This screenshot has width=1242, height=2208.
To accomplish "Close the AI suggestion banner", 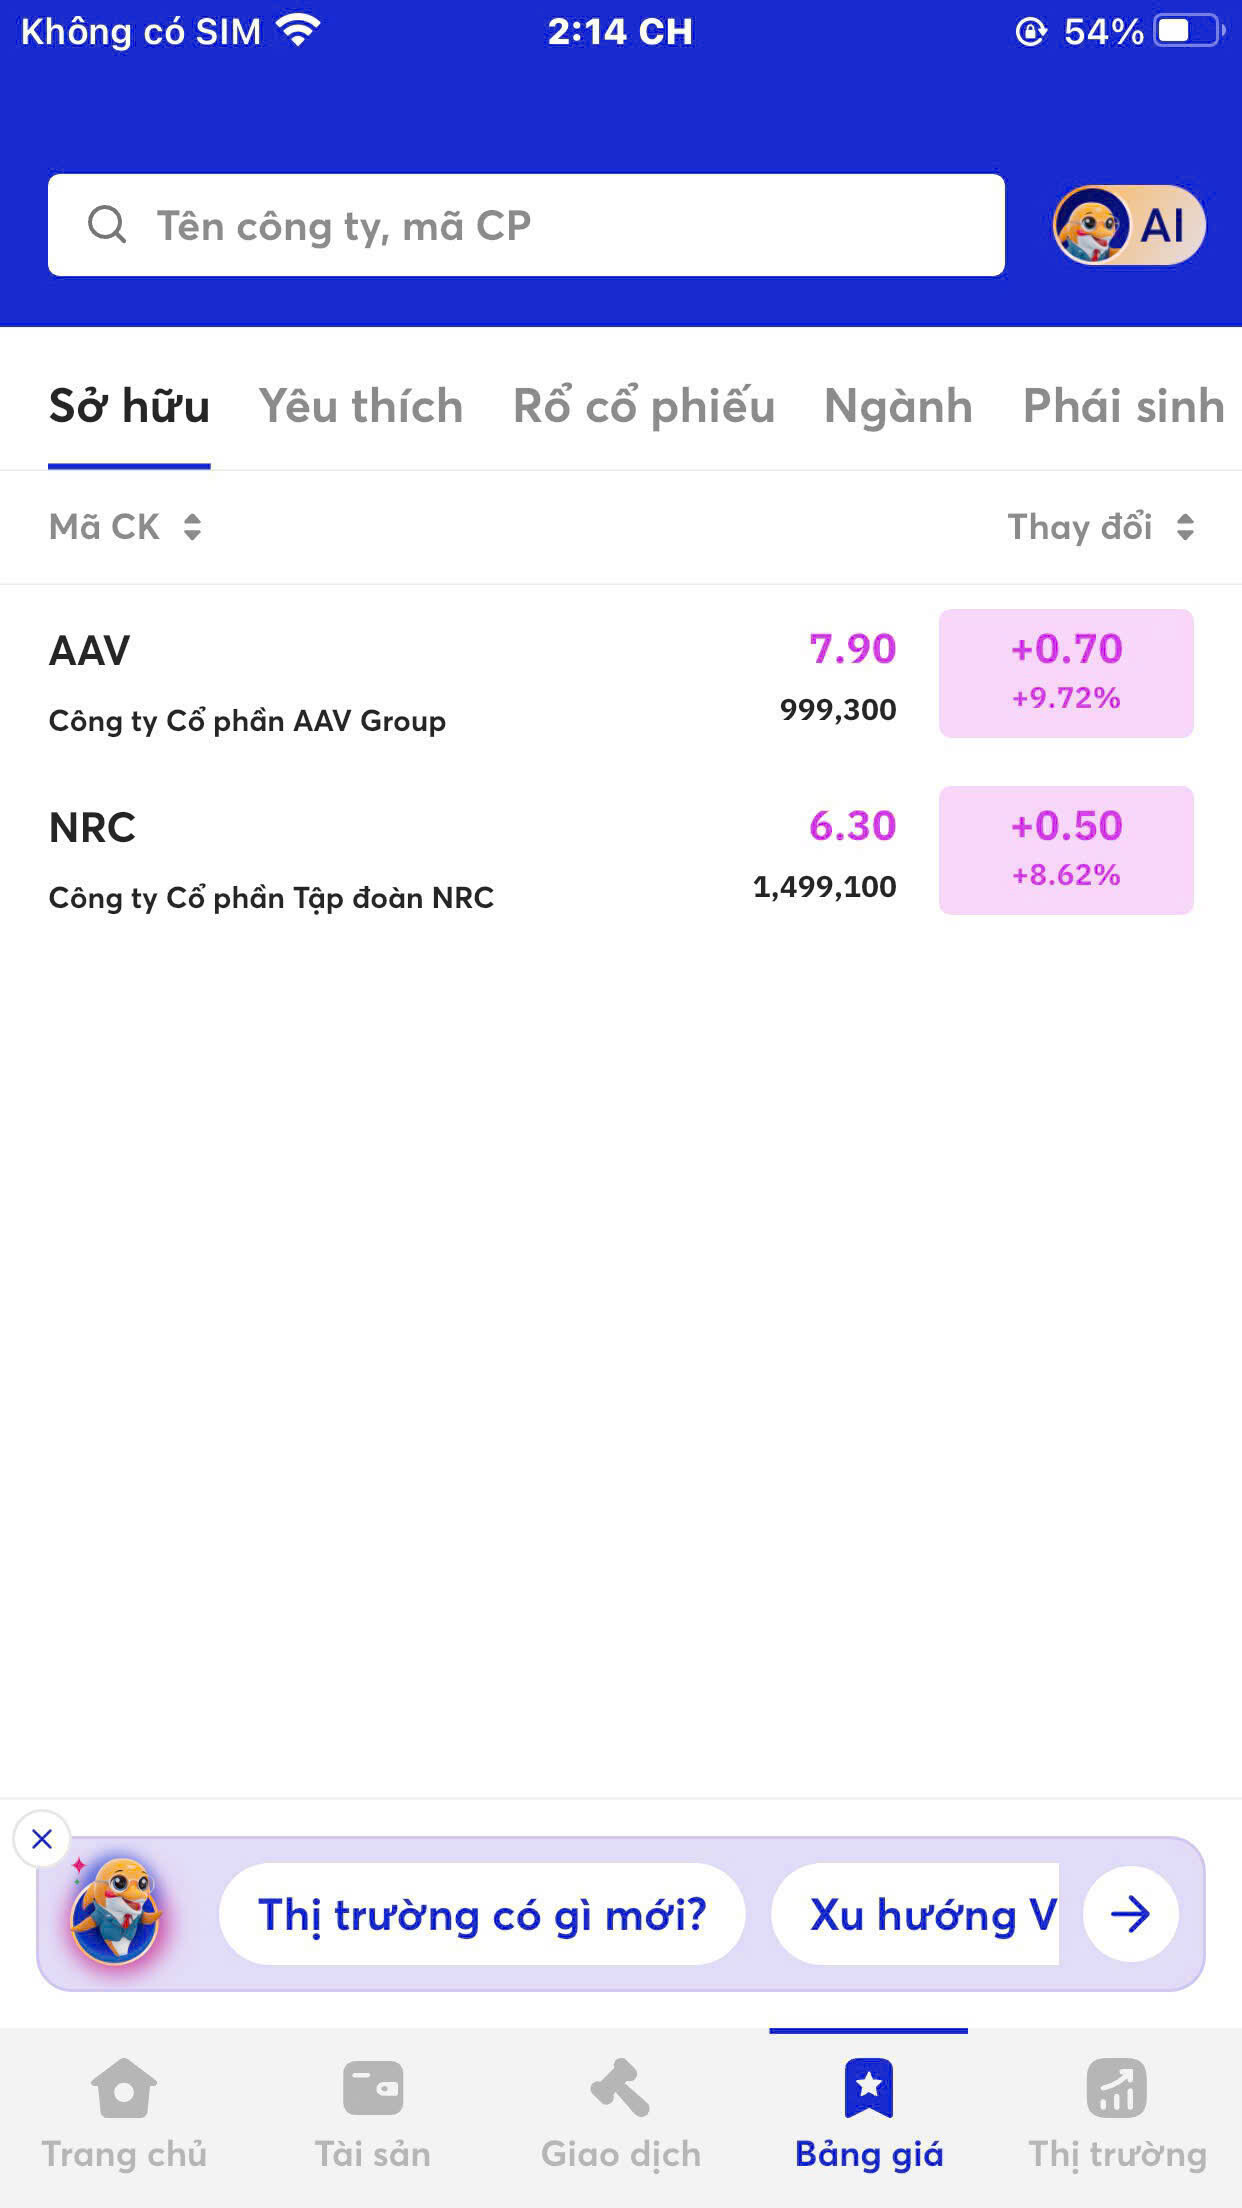I will [42, 1838].
